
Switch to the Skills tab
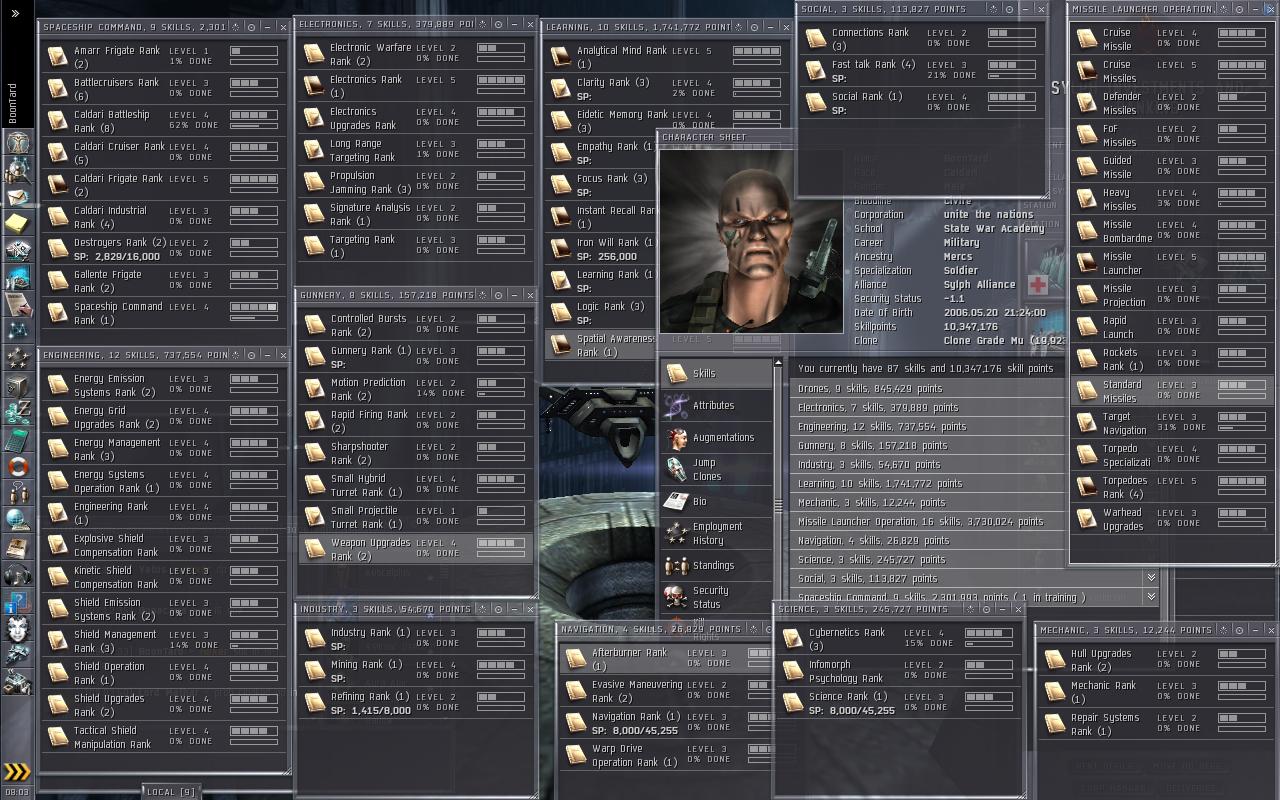717,374
